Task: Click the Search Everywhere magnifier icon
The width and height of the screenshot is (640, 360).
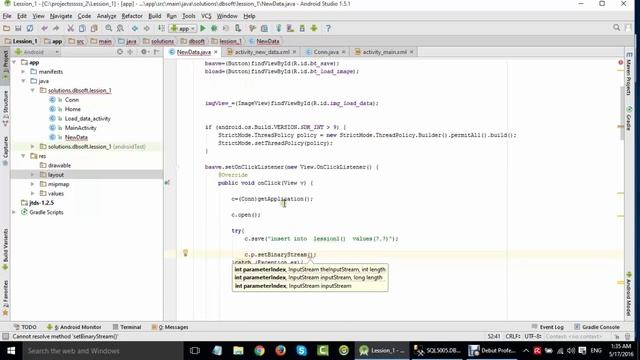Action: (x=616, y=28)
